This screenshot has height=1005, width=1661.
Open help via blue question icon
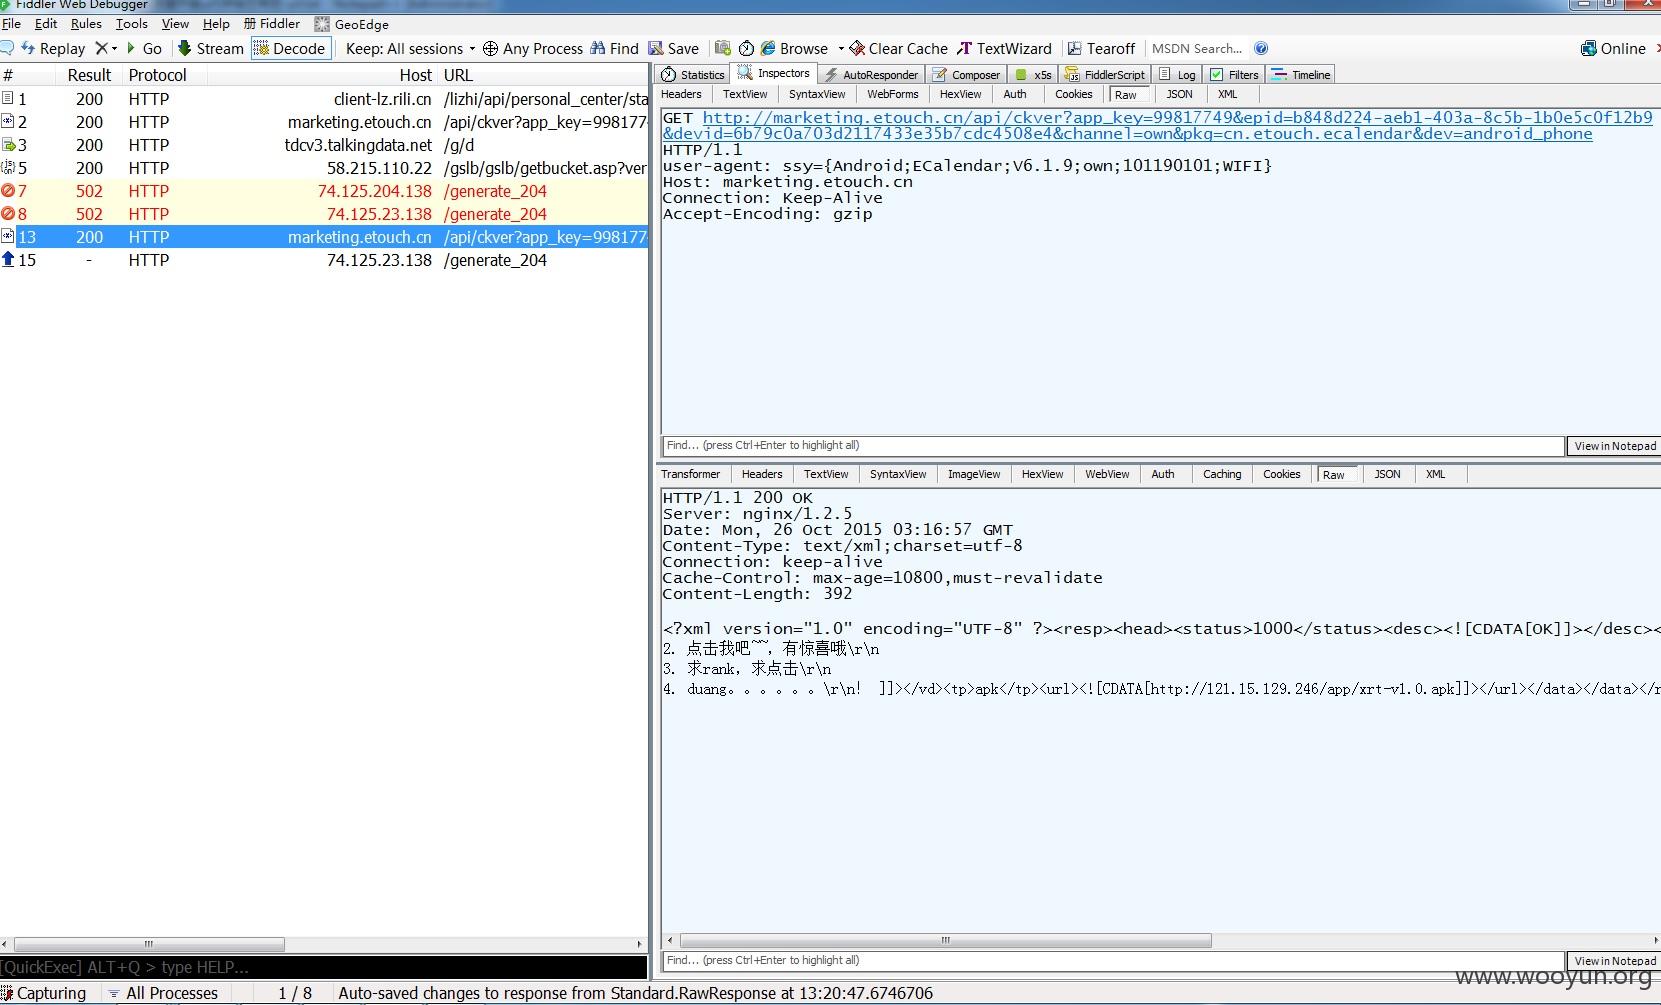[x=1261, y=48]
